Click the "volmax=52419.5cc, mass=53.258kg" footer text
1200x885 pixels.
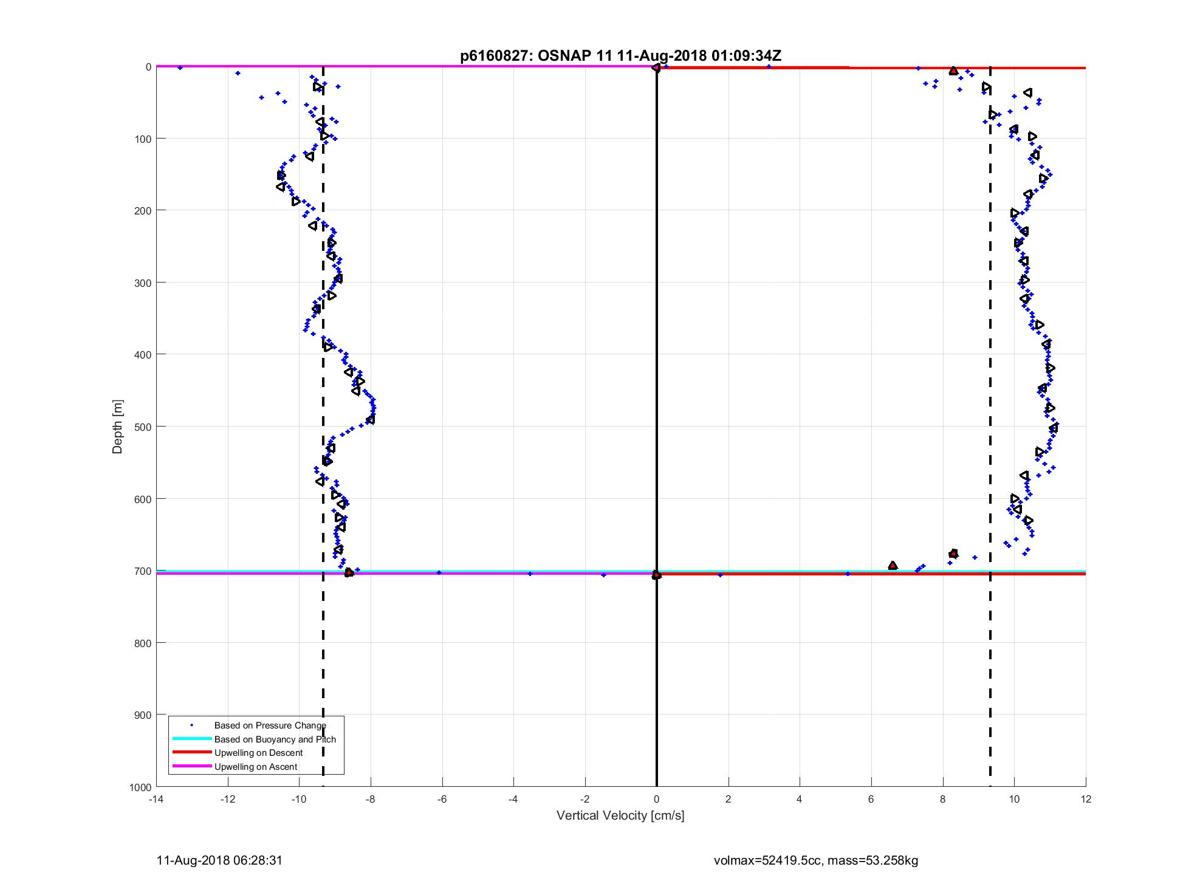[816, 860]
